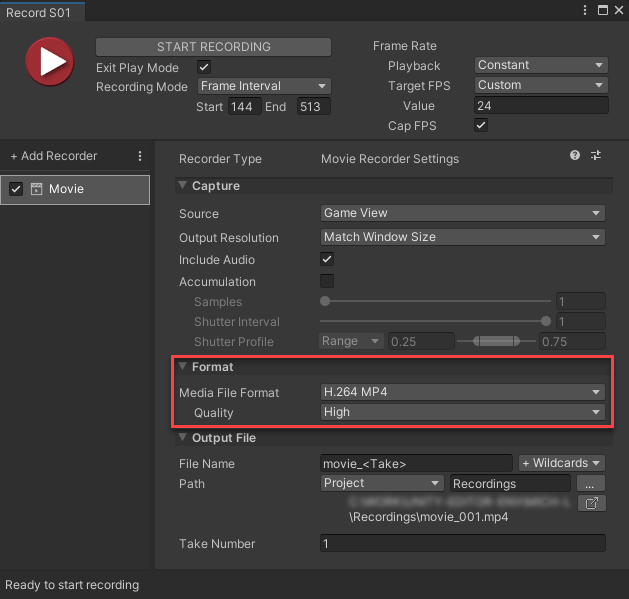Screen dimensions: 629x599
Task: Click the Shutter Interval slider handle
Action: coord(545,322)
